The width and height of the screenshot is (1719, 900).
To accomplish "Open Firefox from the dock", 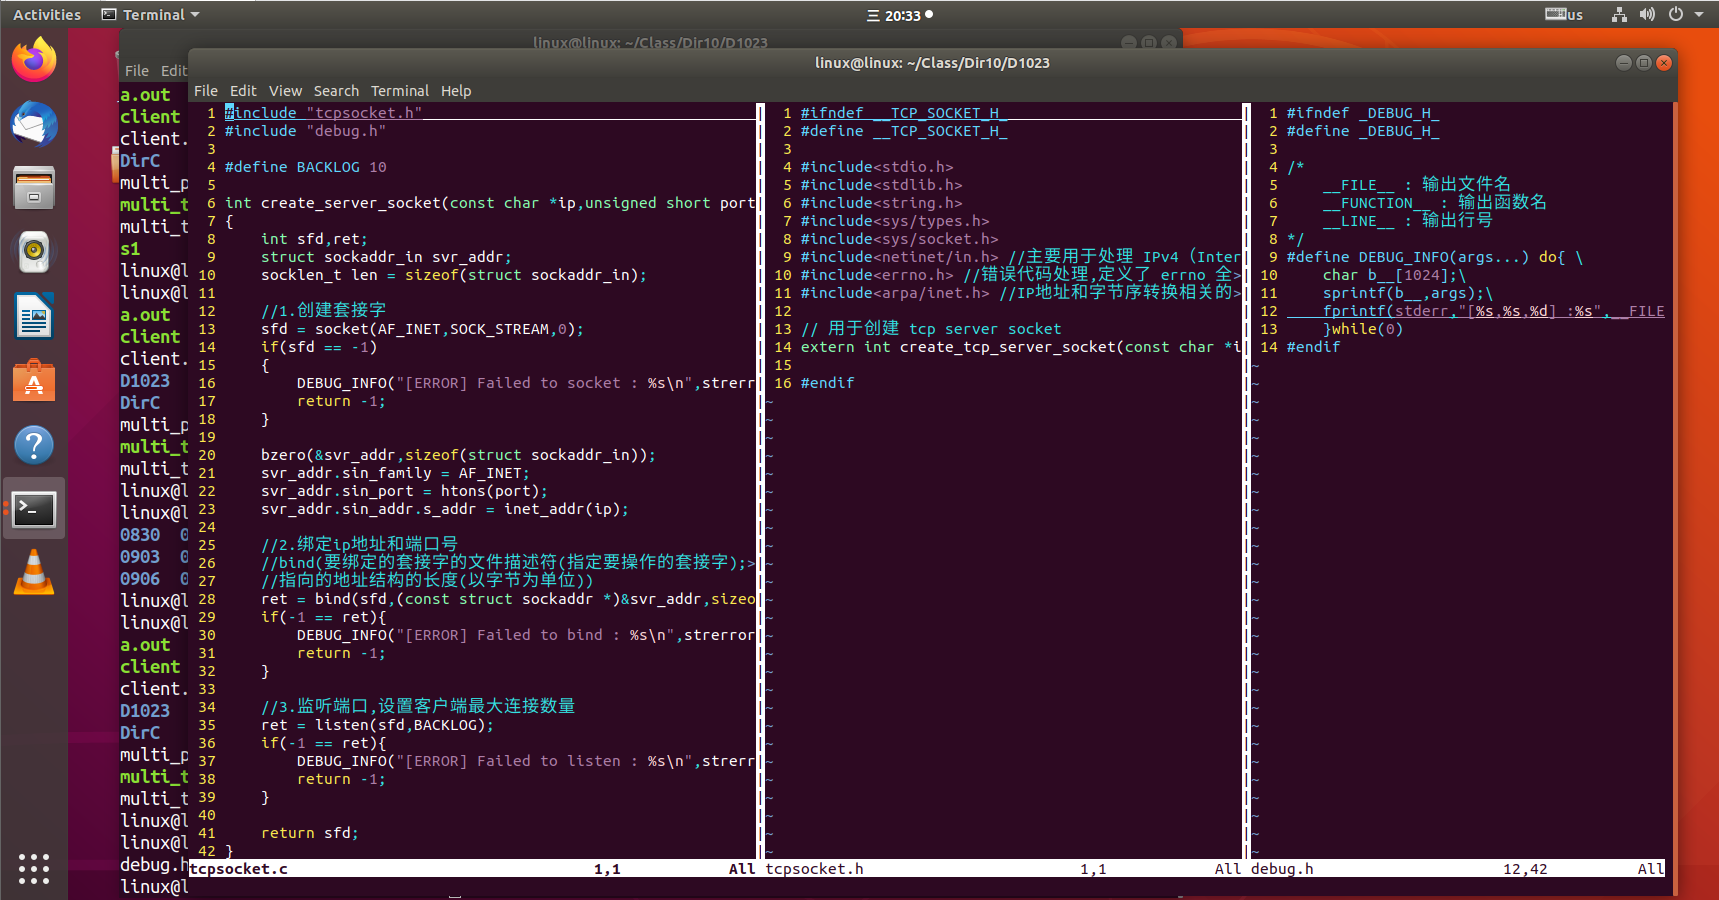I will click(34, 60).
